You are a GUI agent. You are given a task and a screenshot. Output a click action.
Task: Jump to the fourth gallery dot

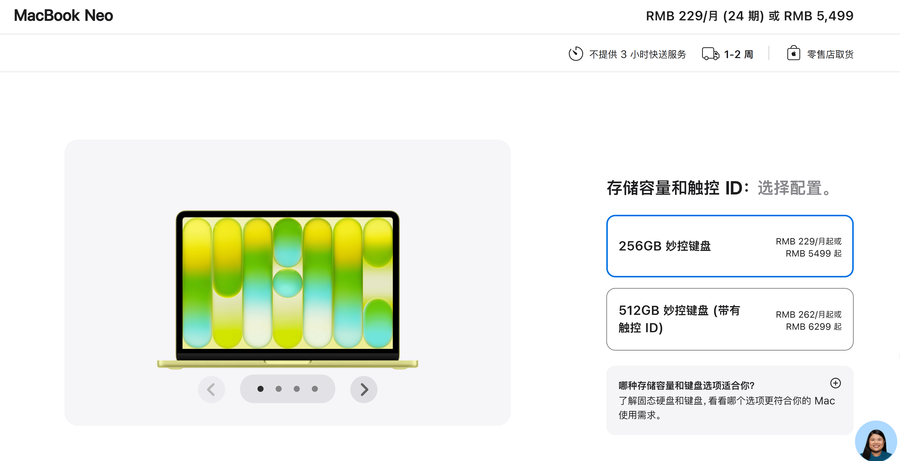coord(315,389)
